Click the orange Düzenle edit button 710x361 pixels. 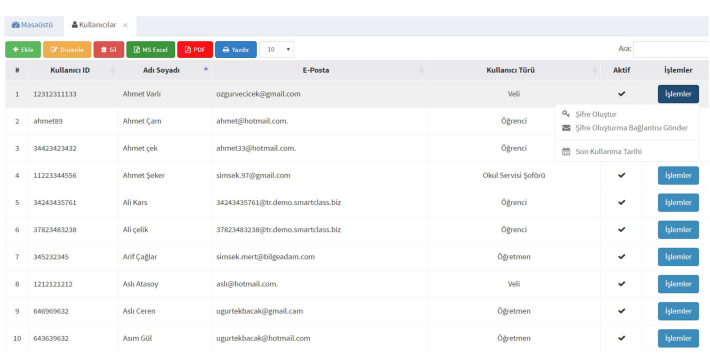pos(67,50)
